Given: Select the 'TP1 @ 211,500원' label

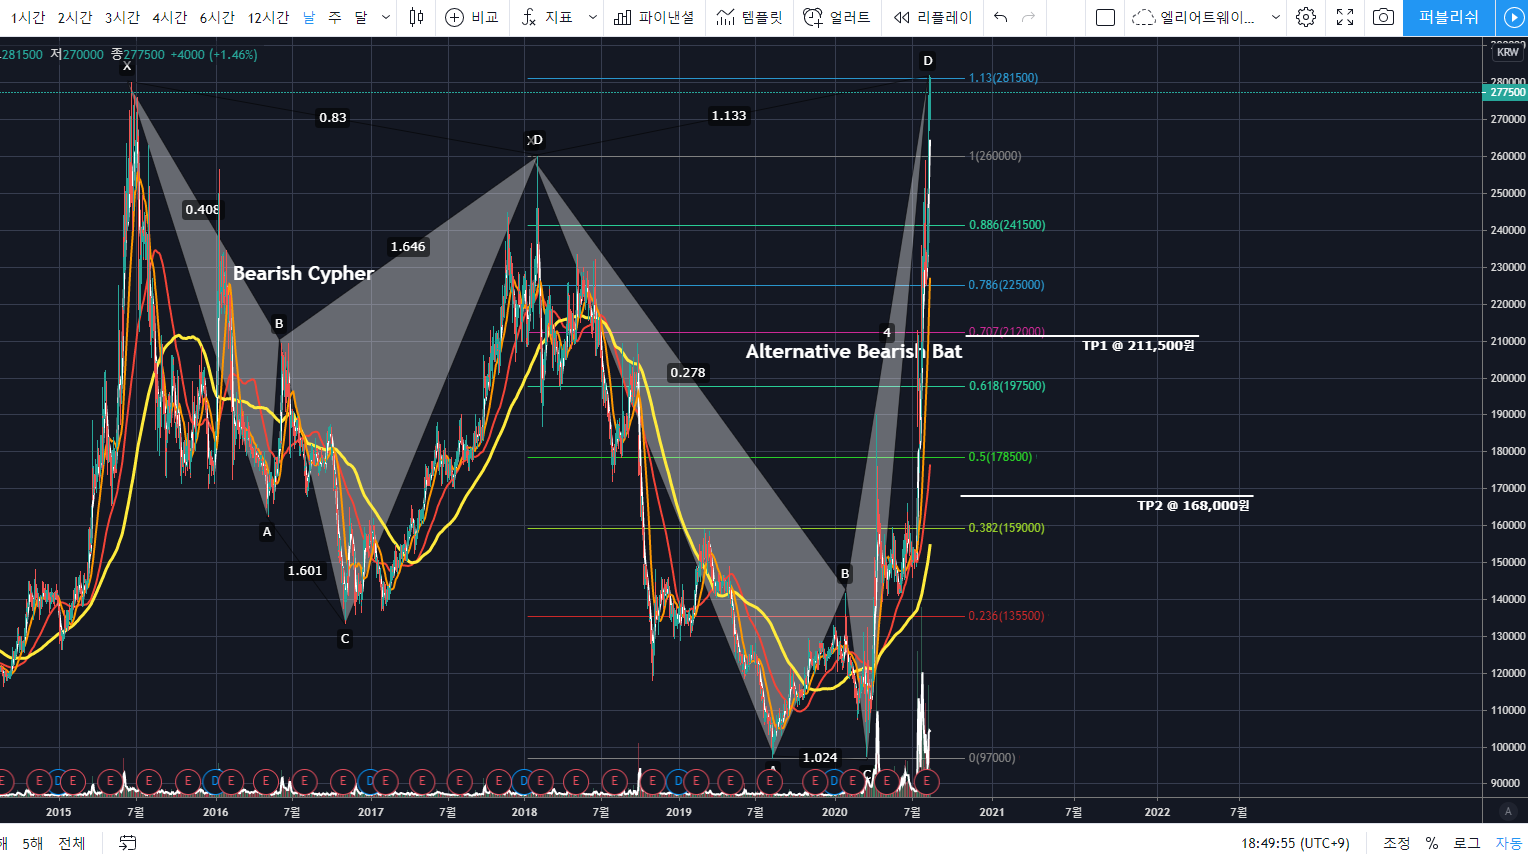Looking at the screenshot, I should (x=1138, y=345).
